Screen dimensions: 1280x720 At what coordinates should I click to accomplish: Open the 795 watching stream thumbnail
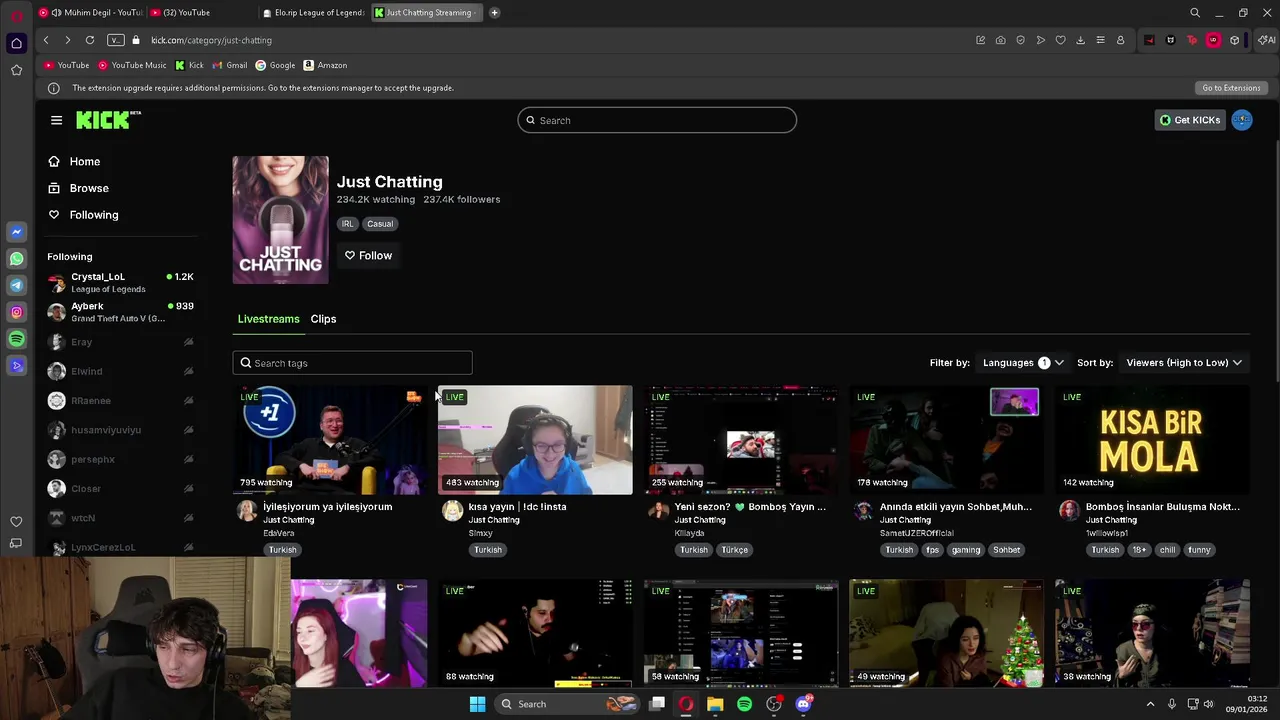(330, 440)
